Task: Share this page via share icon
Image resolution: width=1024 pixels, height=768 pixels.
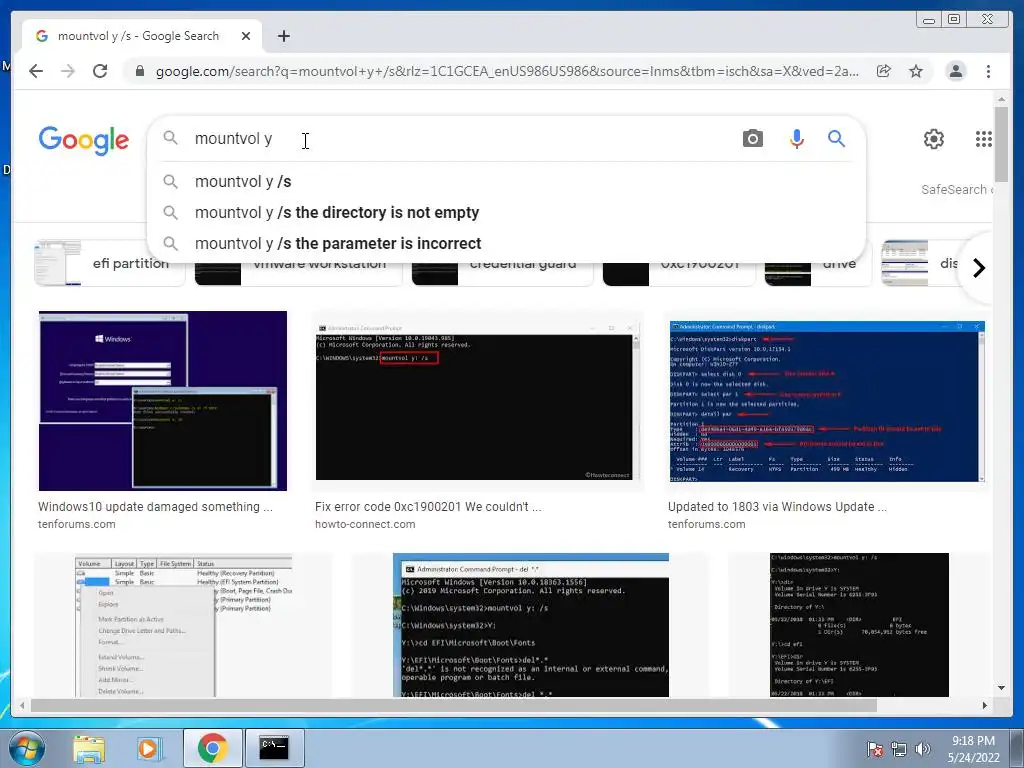Action: tap(884, 71)
